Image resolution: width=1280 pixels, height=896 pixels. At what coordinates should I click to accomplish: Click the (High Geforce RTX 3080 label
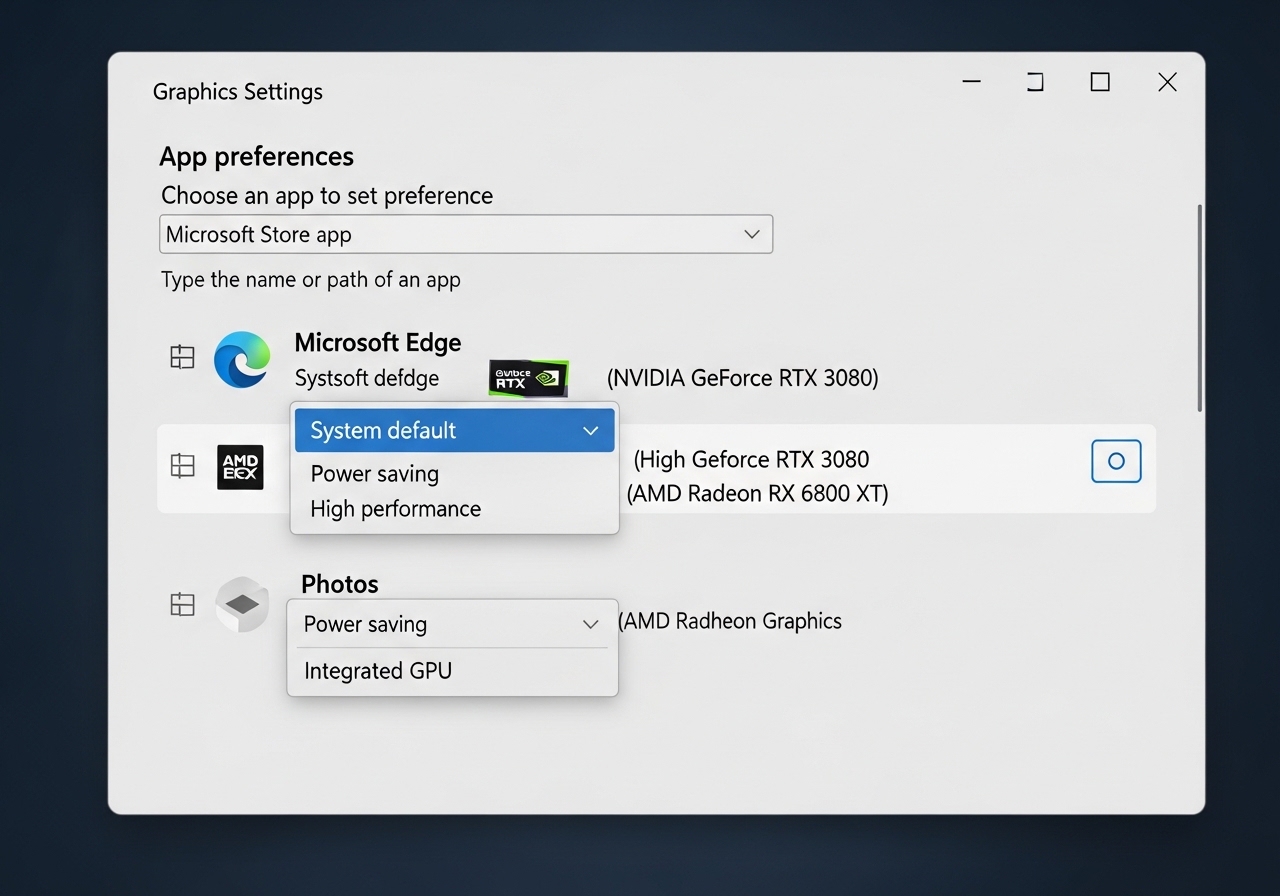(x=753, y=460)
